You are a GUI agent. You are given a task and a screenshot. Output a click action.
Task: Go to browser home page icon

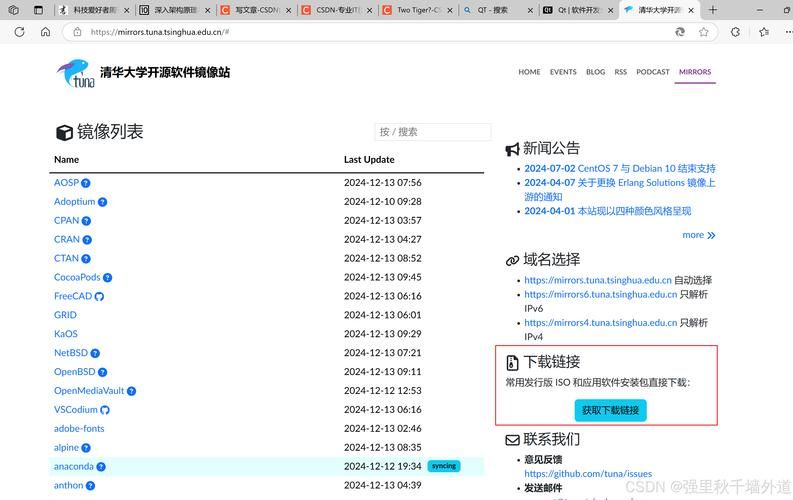coord(46,32)
